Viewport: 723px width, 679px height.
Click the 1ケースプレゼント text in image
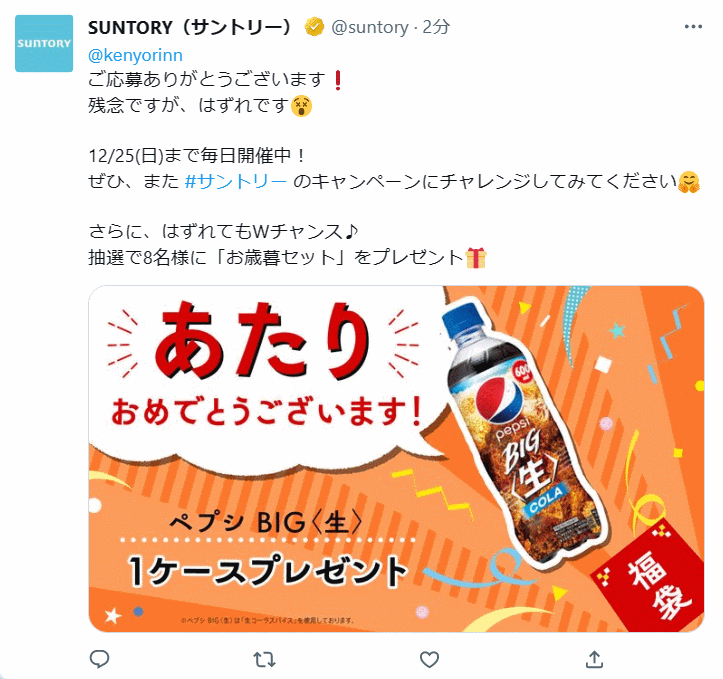tap(268, 571)
